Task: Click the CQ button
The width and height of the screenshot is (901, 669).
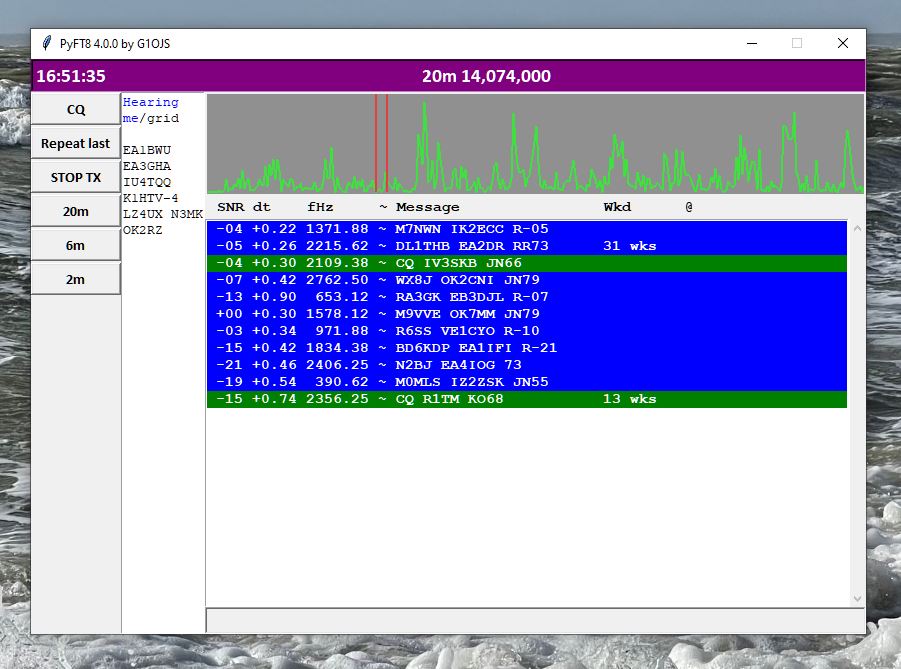Action: click(75, 109)
